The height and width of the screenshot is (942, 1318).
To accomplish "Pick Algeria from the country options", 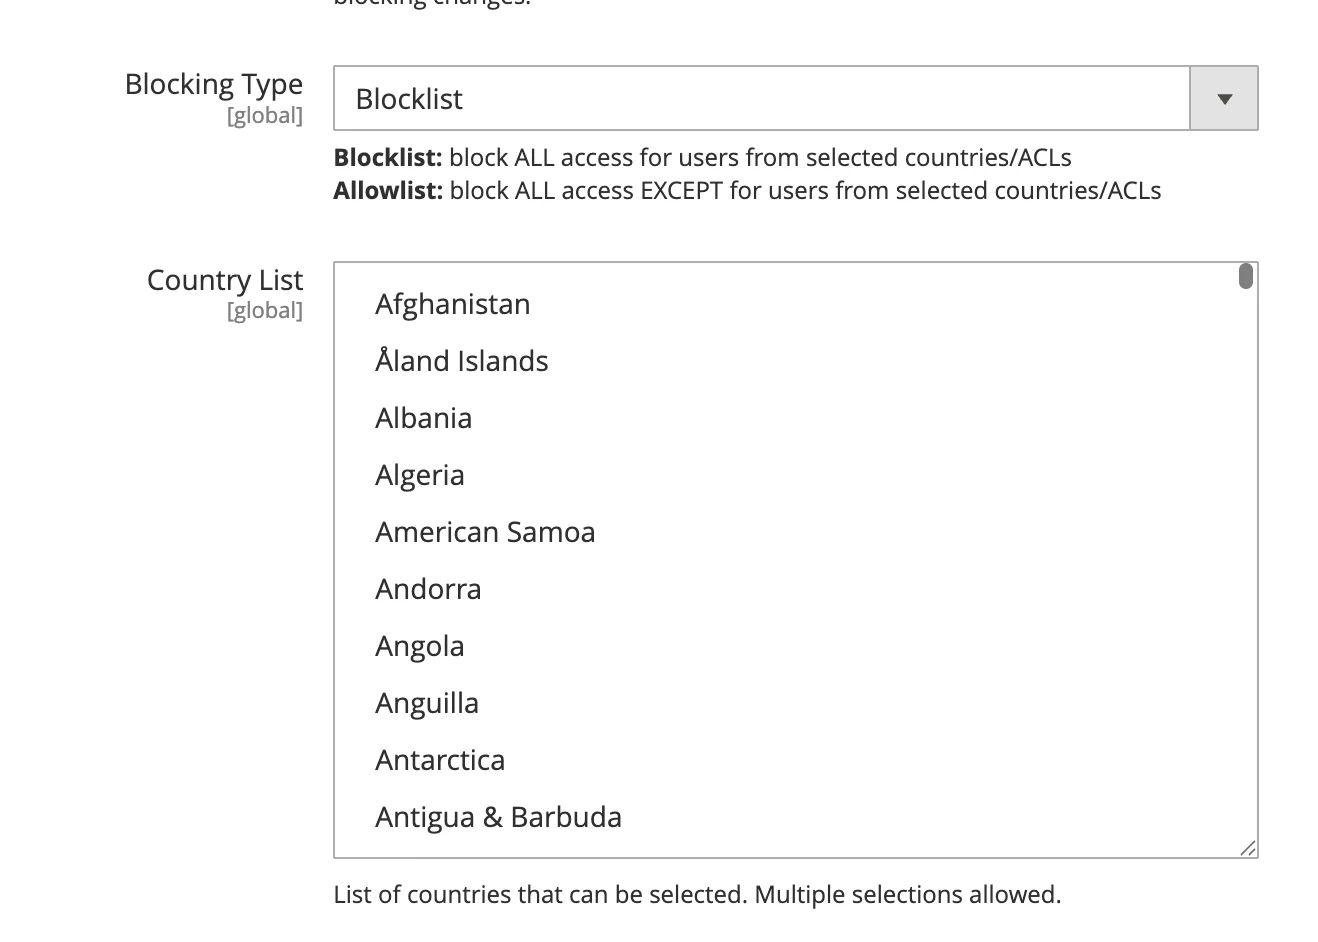I will [x=420, y=475].
